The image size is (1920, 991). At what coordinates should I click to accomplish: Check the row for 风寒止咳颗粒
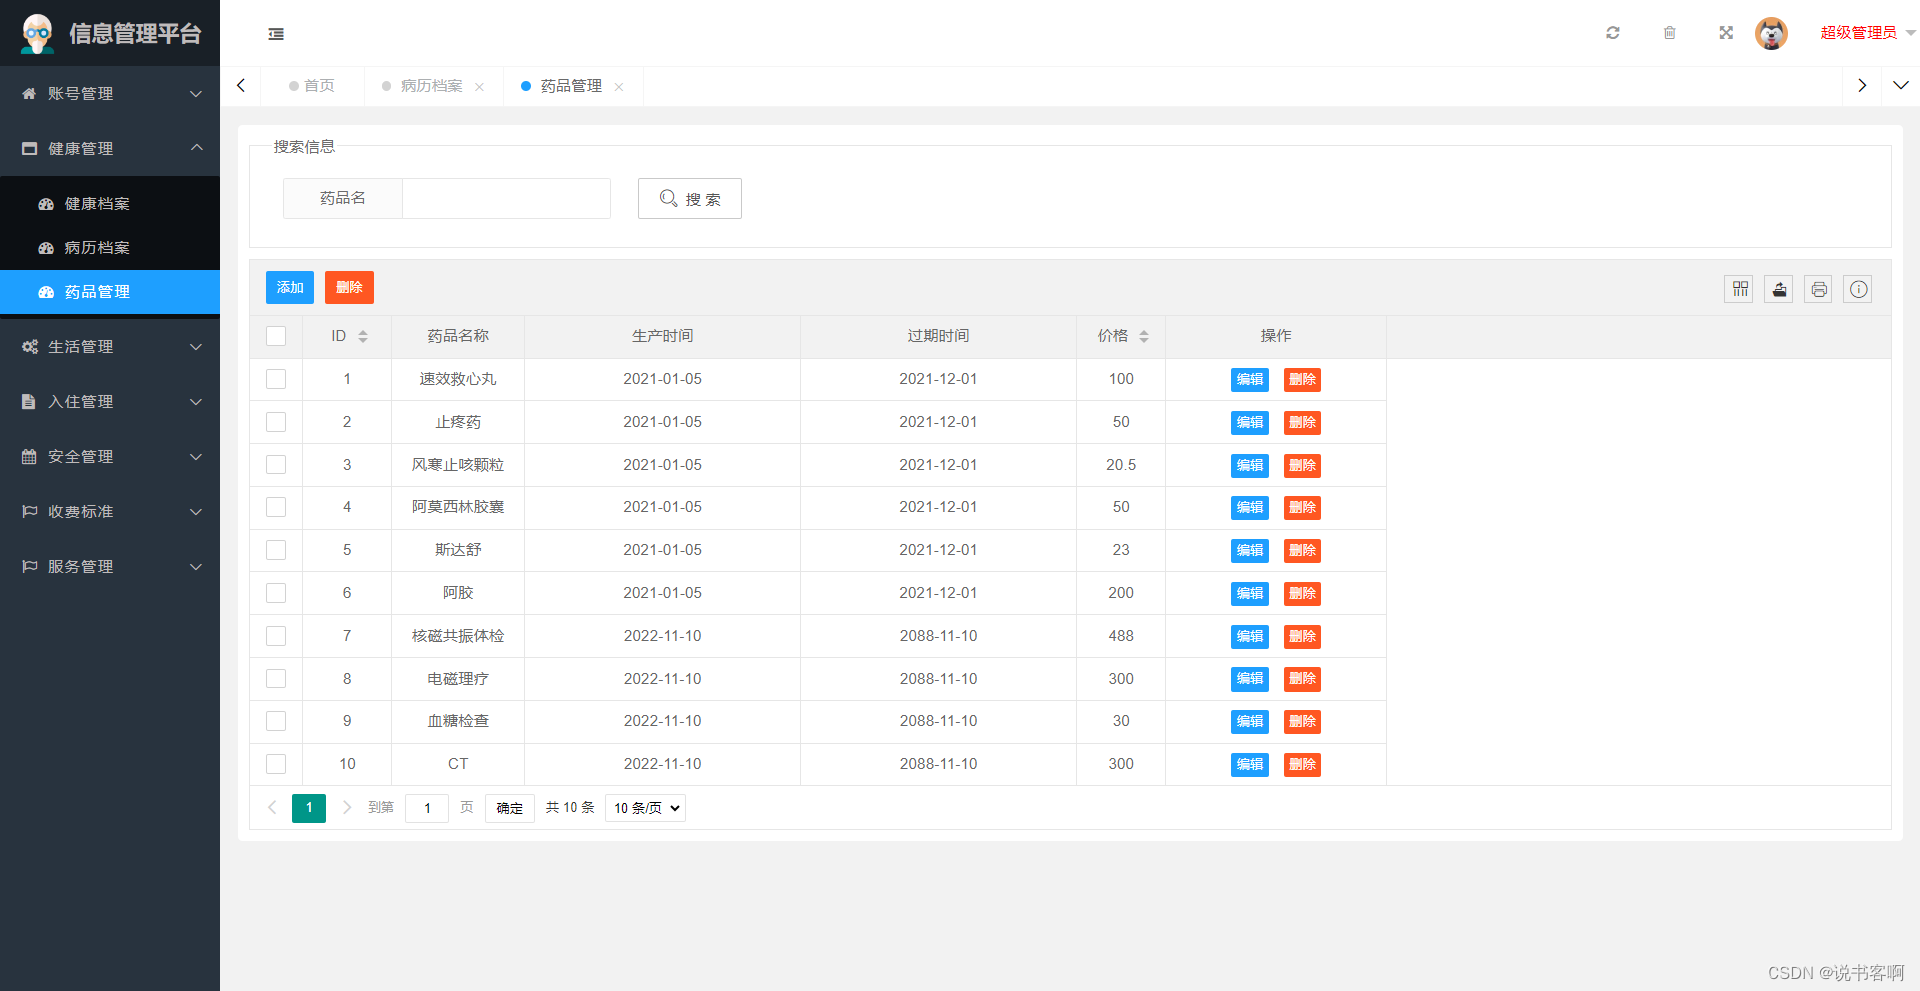[x=276, y=465]
